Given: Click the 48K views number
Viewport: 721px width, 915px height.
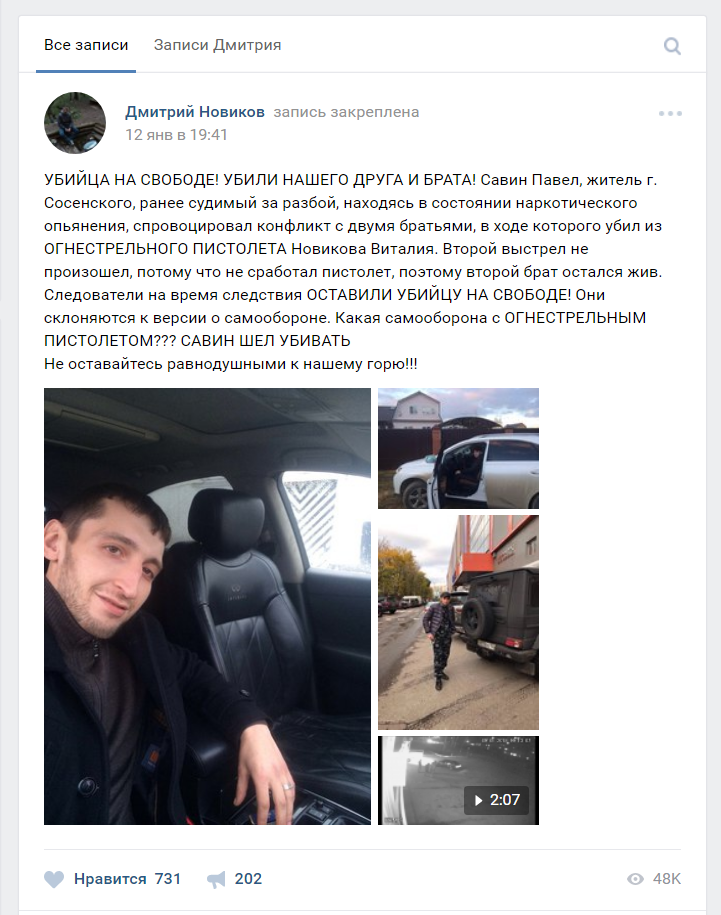Looking at the screenshot, I should click(x=667, y=879).
